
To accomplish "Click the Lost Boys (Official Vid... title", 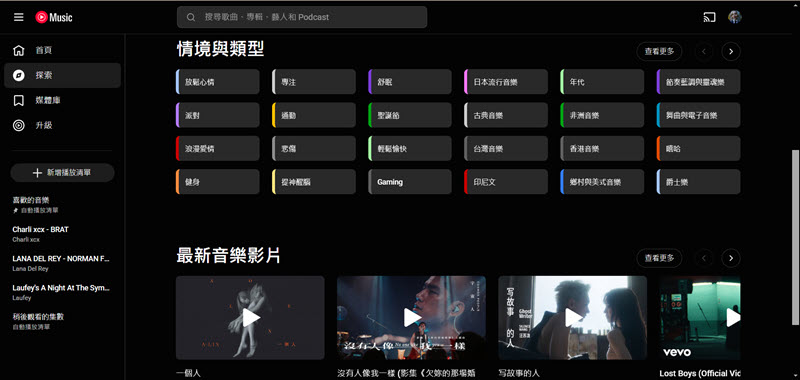I will click(x=700, y=373).
